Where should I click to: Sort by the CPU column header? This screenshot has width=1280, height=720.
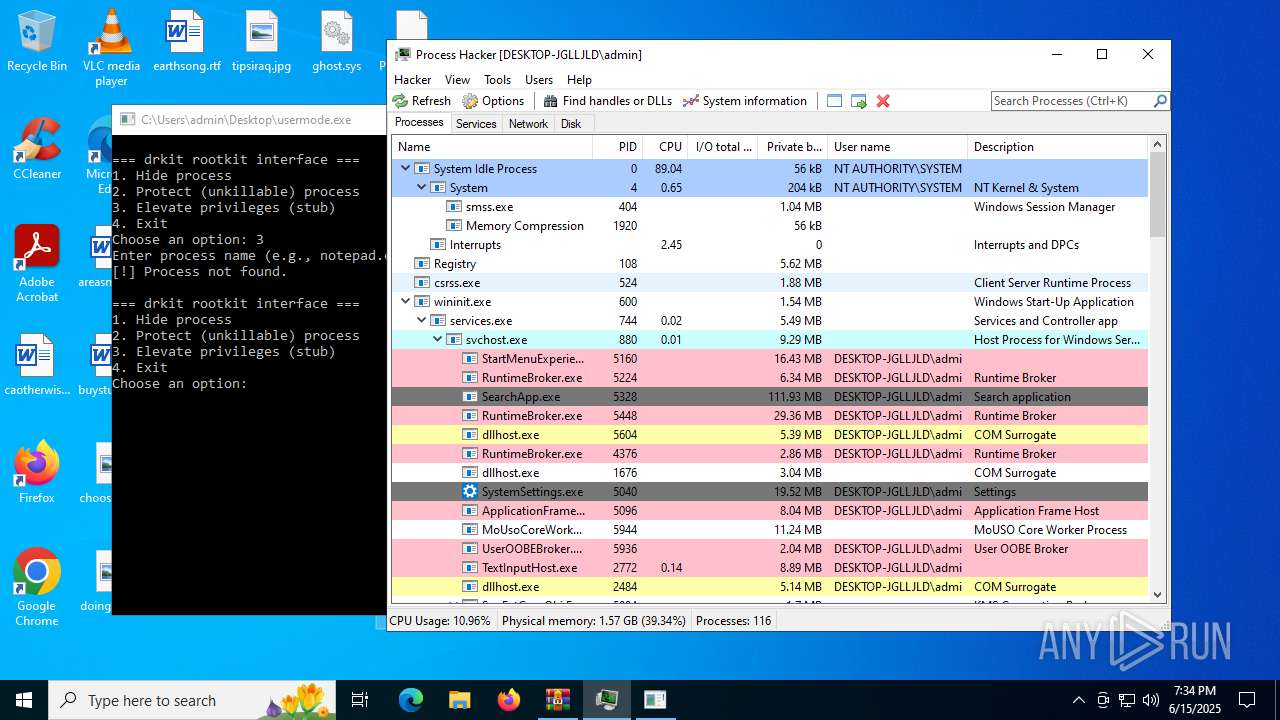tap(666, 147)
